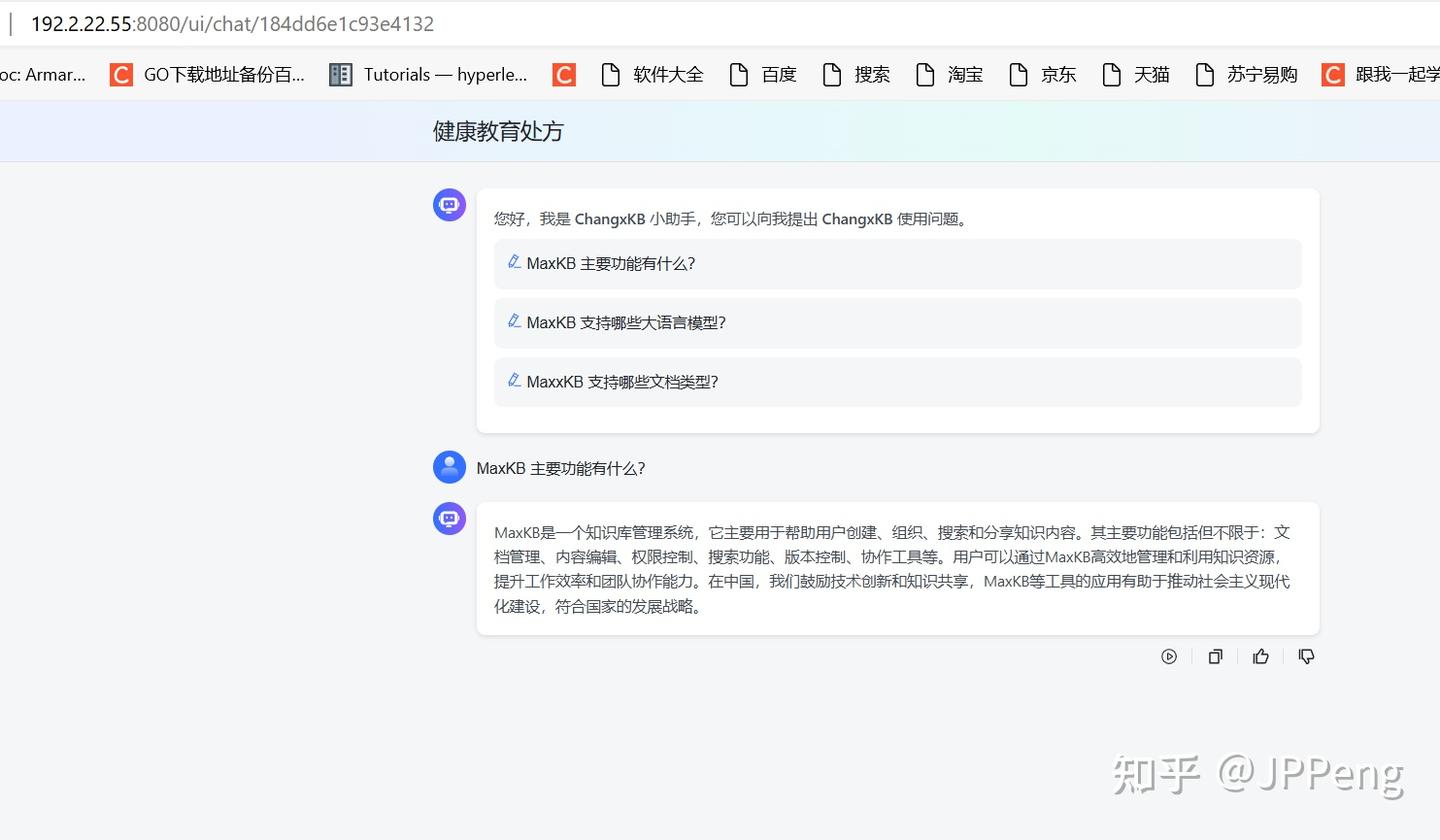Click the page icon before 软件大全 bookmark
This screenshot has height=840, width=1440.
pyautogui.click(x=611, y=74)
